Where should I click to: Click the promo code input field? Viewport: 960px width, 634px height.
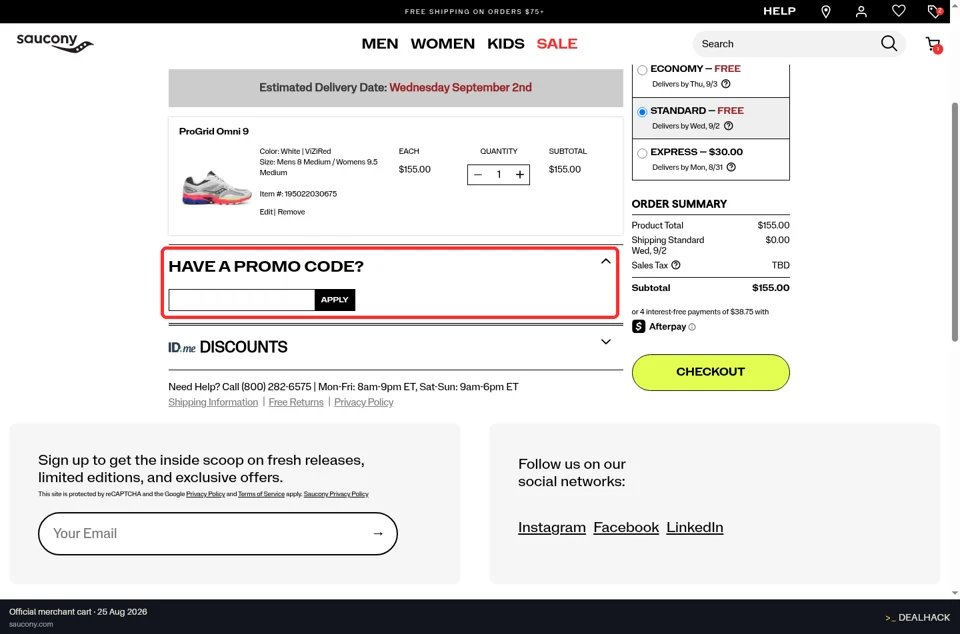[242, 300]
